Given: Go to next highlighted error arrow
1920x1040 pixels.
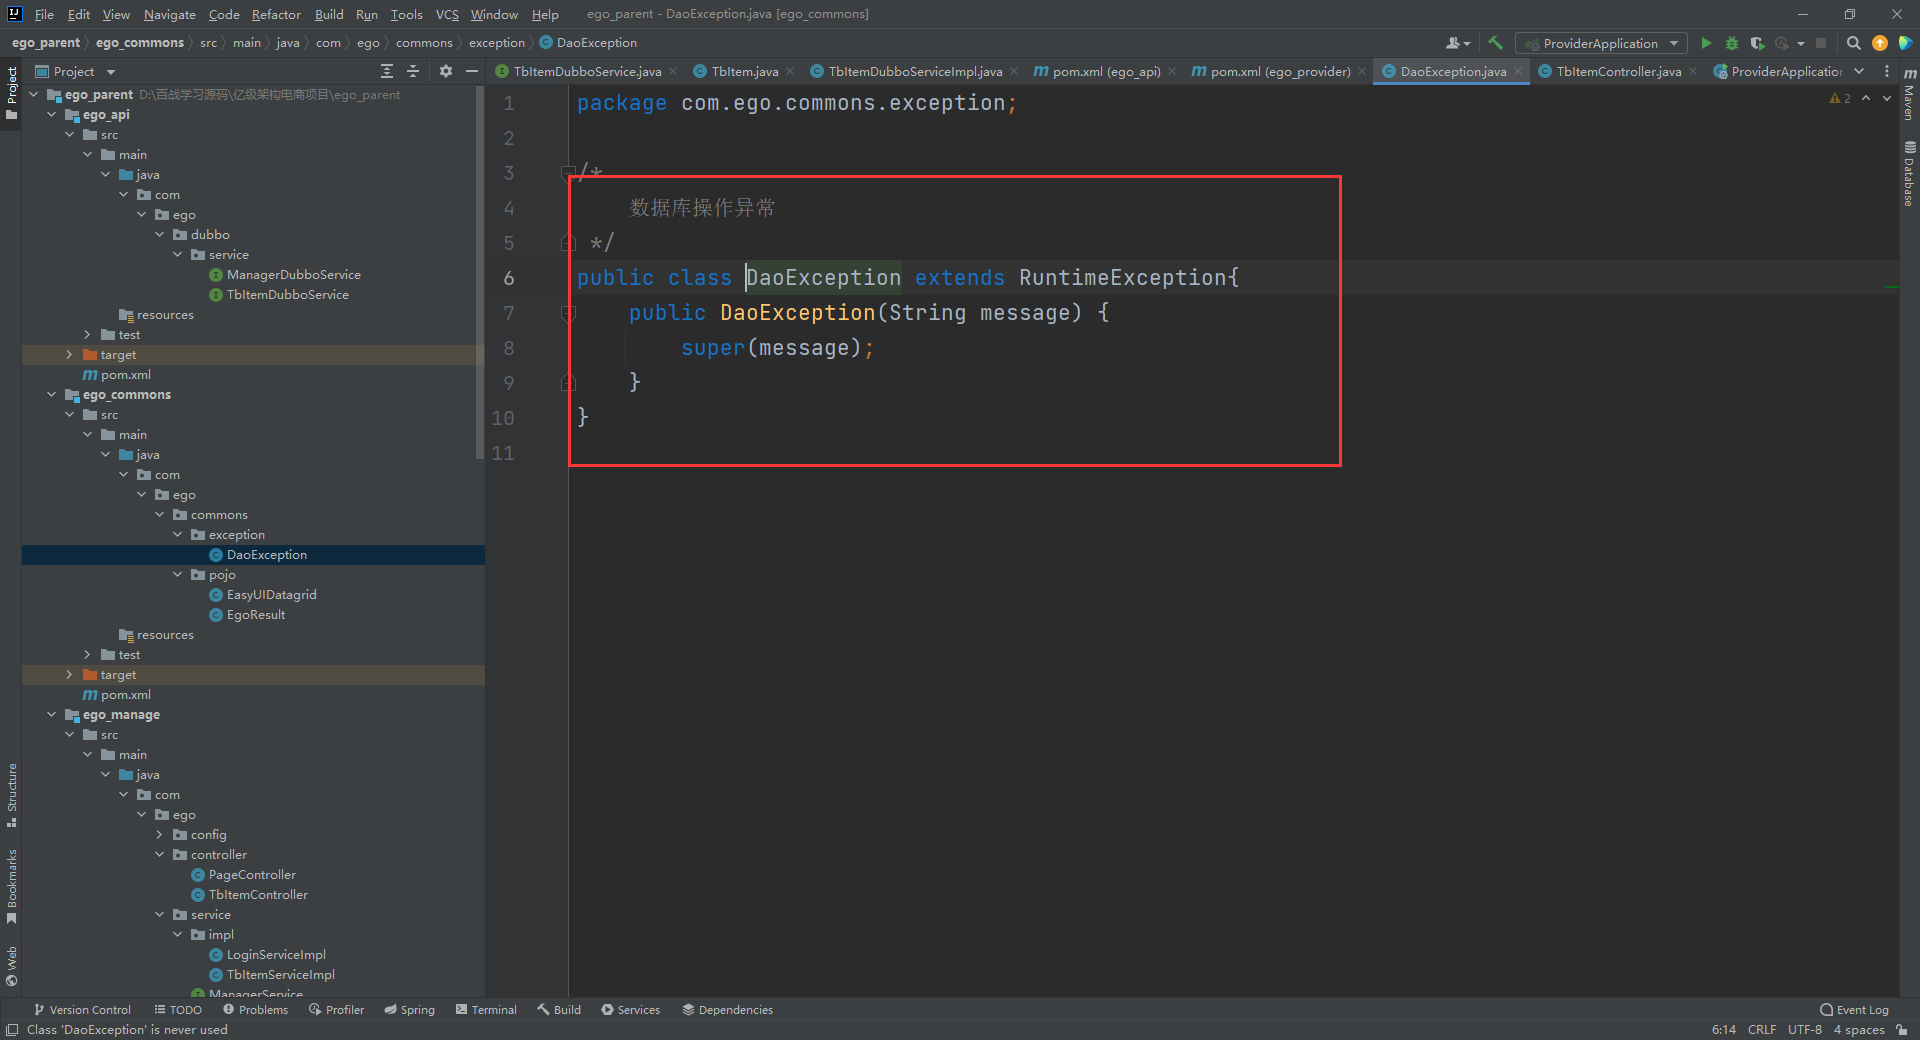Looking at the screenshot, I should pyautogui.click(x=1887, y=98).
